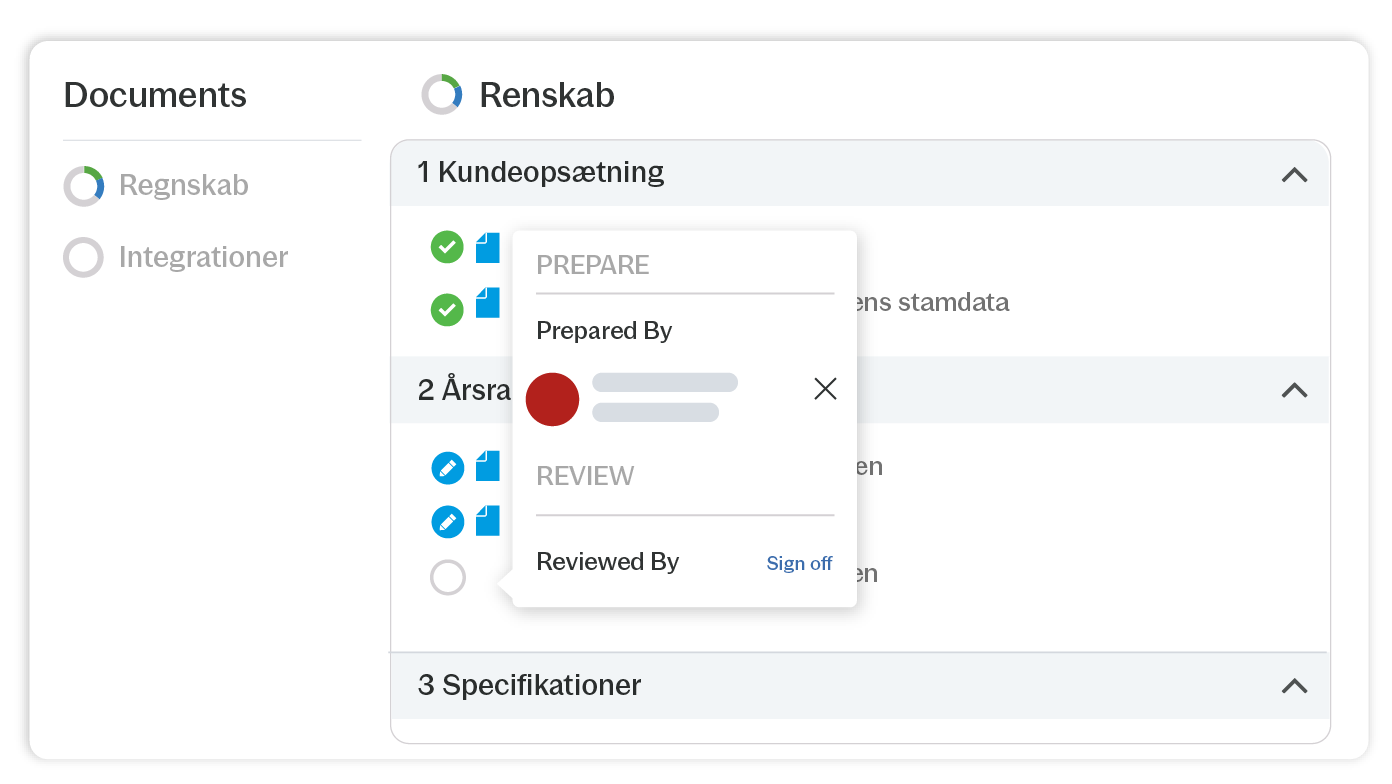Viewport: 1392px width, 784px height.
Task: Select the empty grey status circle
Action: point(447,577)
